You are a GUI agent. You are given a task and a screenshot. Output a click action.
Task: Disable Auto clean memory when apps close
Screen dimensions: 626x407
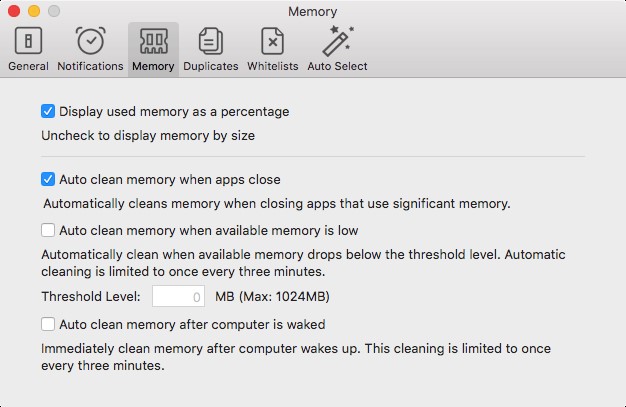(x=48, y=180)
